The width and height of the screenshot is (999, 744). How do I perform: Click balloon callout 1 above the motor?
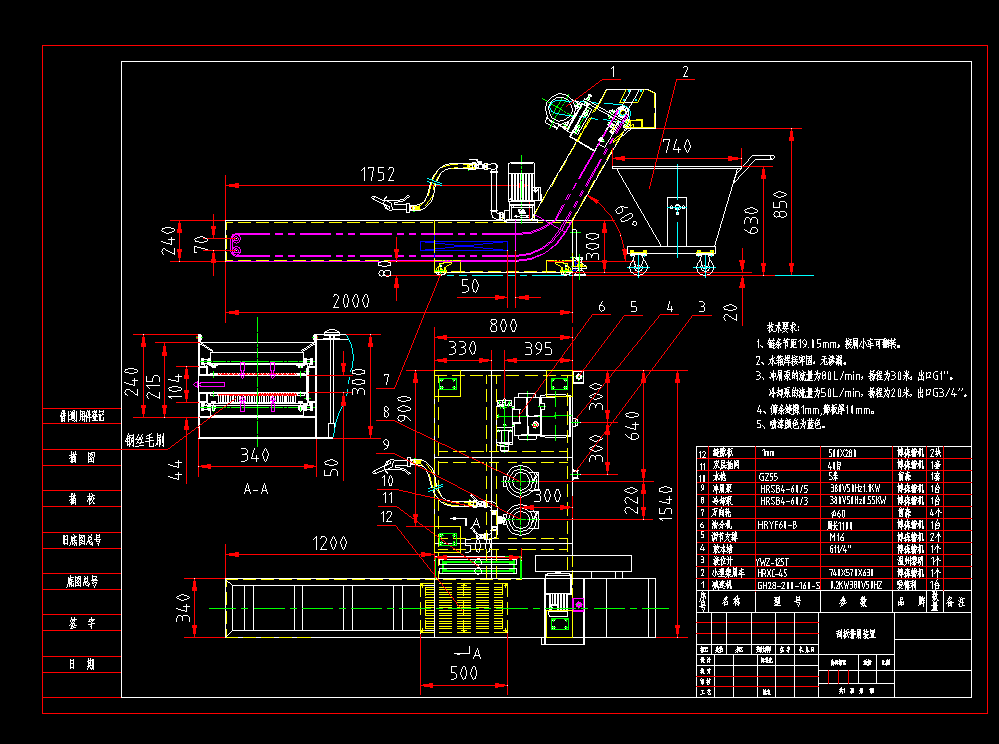(x=611, y=72)
